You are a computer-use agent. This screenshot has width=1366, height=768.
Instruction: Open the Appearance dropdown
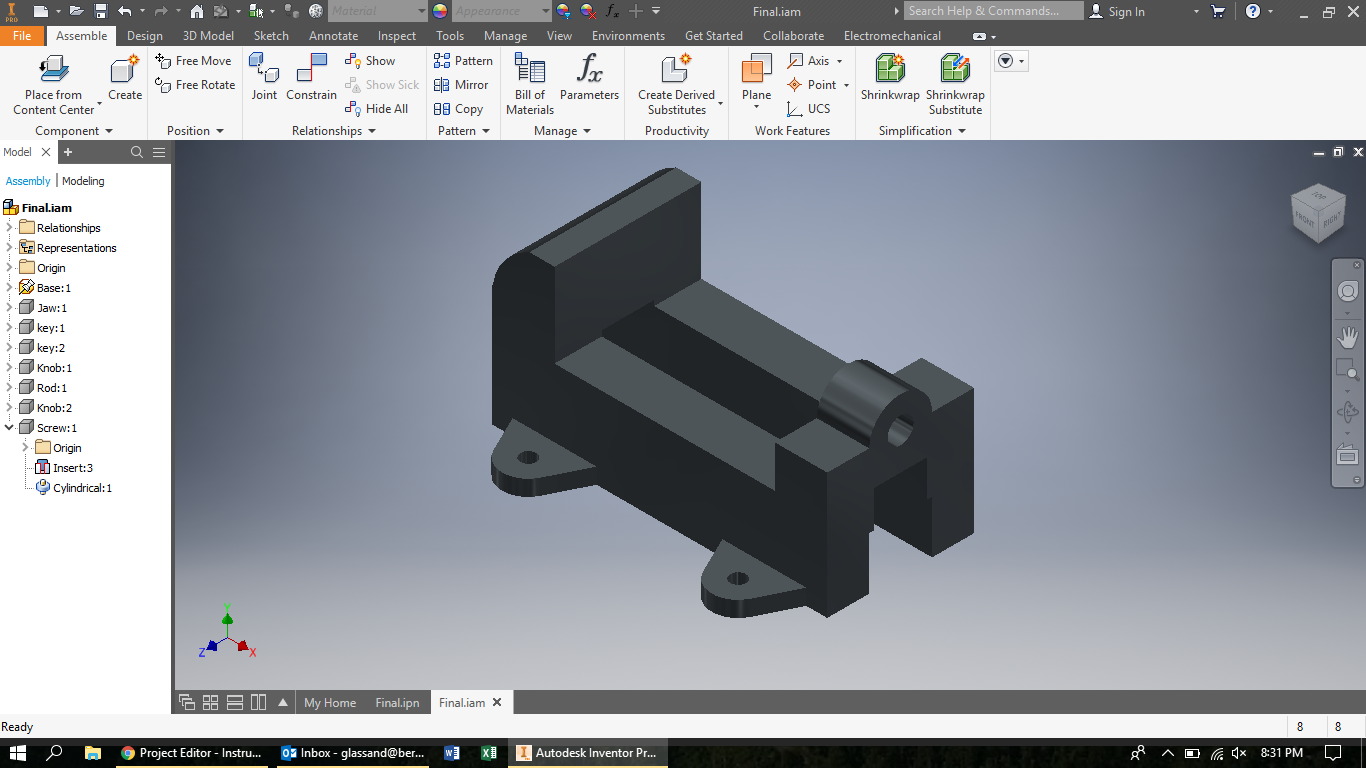[x=502, y=11]
